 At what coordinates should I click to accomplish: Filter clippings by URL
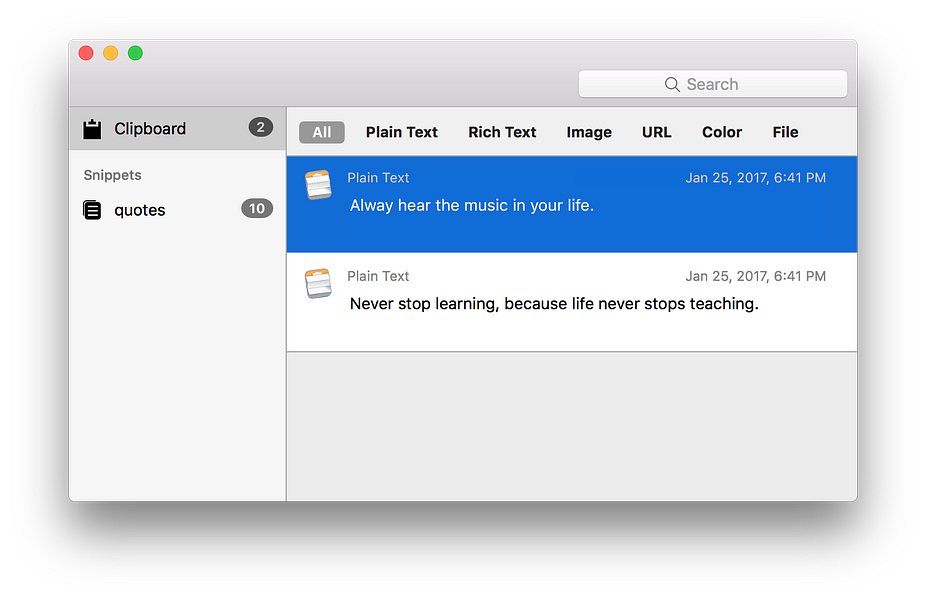pos(657,132)
